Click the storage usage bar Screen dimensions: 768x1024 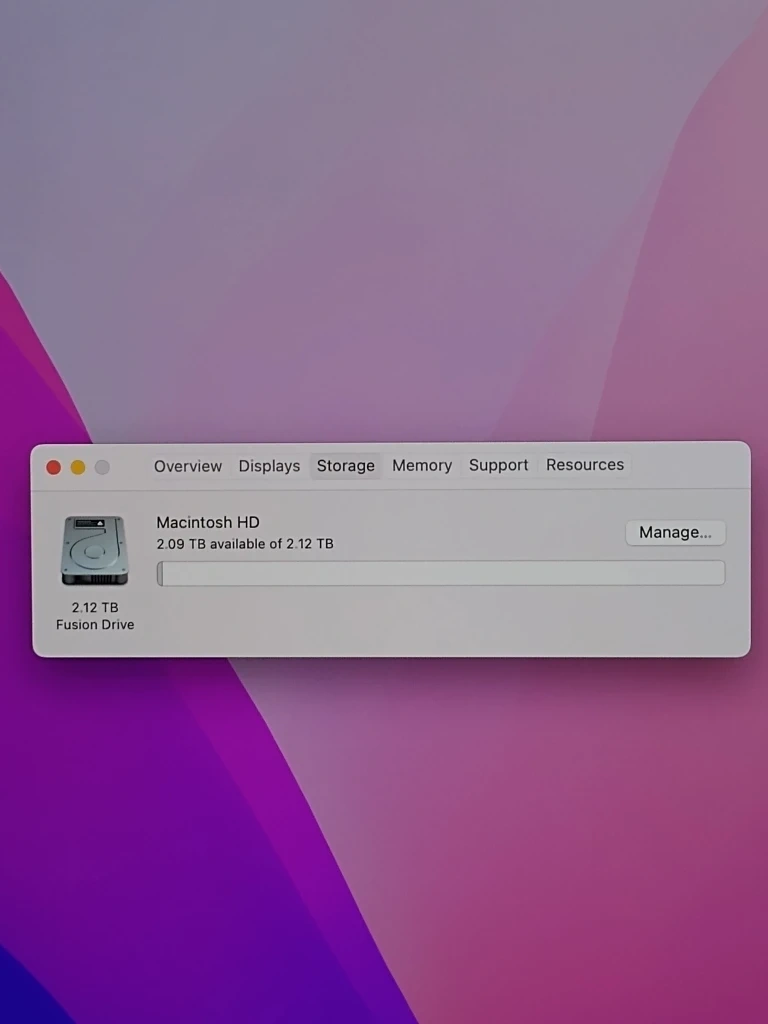tap(441, 573)
